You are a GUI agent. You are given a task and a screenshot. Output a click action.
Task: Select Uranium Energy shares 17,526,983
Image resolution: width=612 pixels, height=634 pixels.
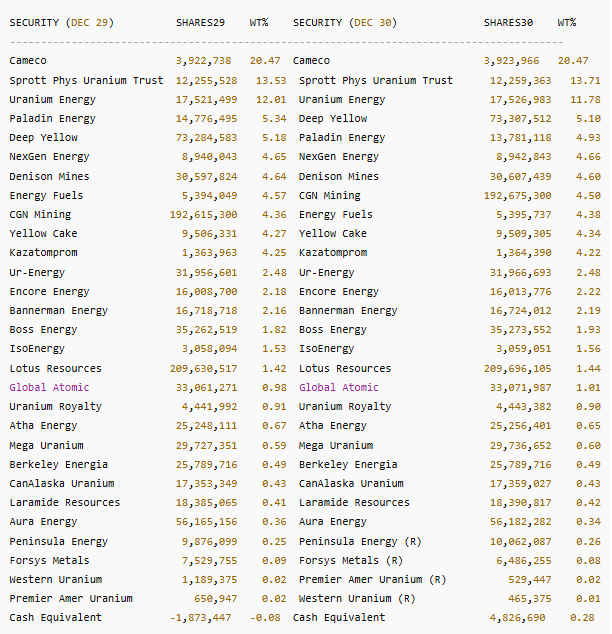521,99
